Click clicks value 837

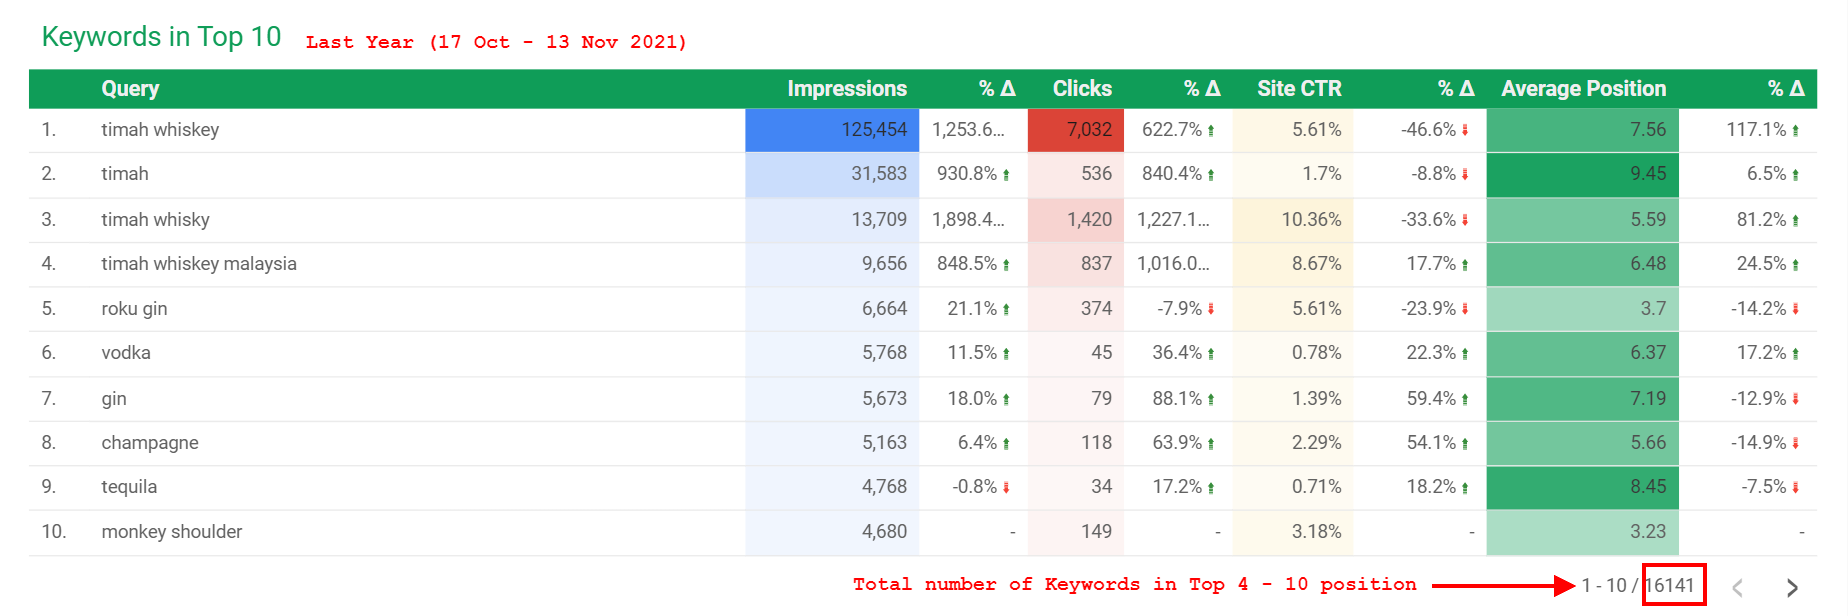(x=1096, y=264)
